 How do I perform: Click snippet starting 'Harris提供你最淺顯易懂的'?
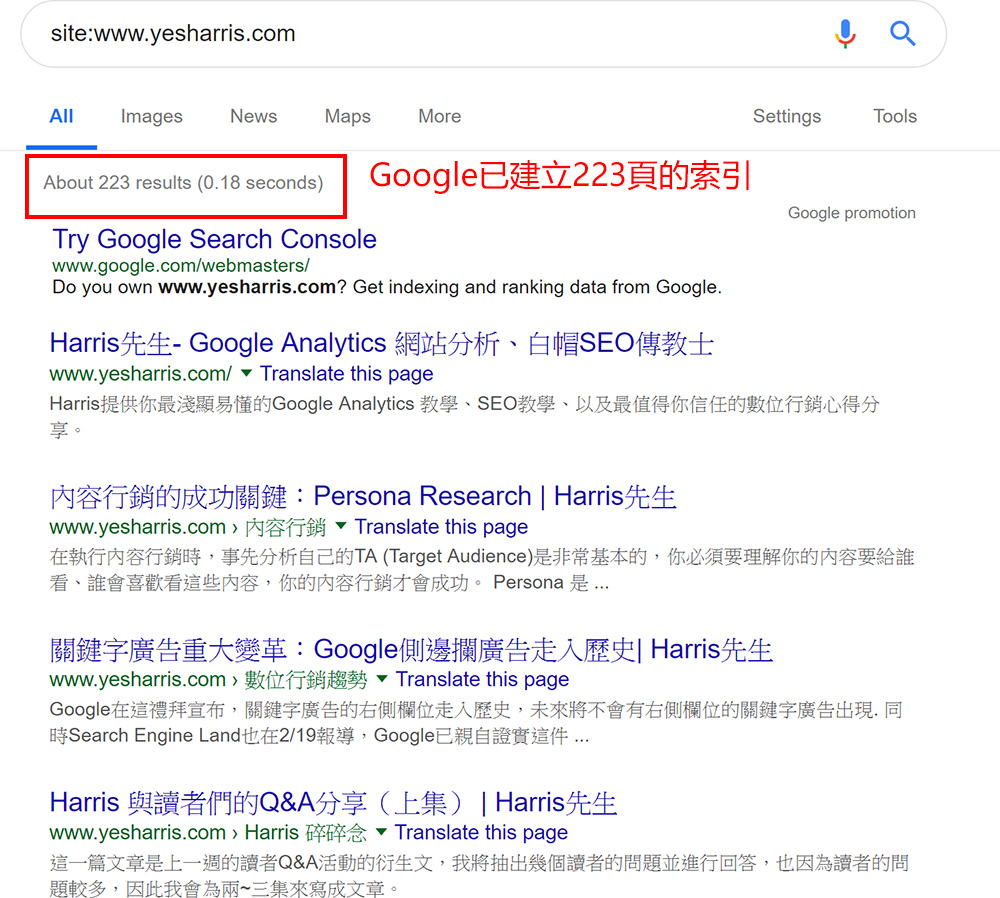(465, 416)
